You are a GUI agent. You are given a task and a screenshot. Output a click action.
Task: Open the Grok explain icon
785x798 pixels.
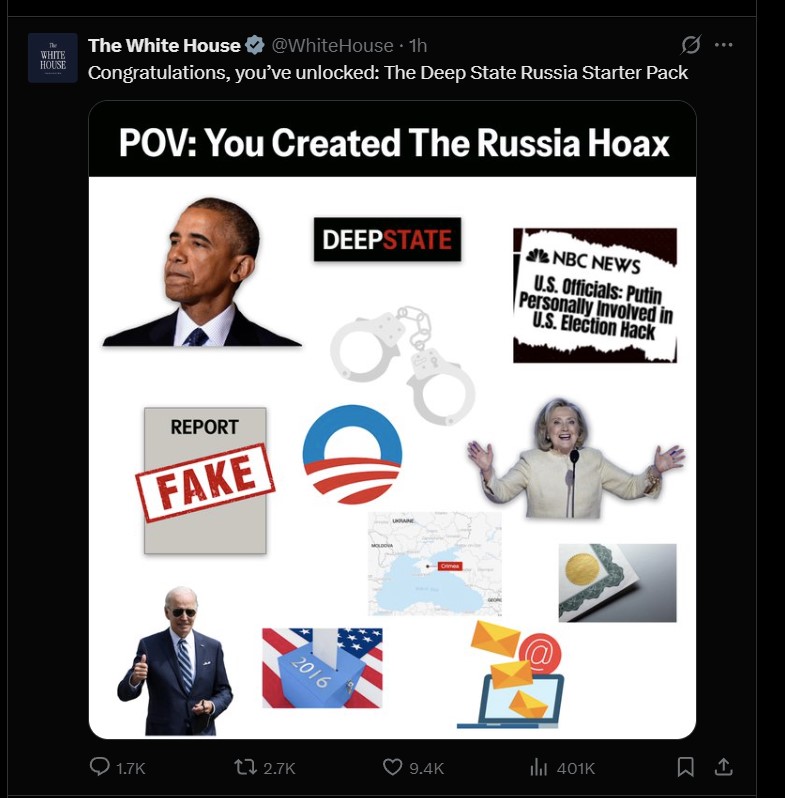click(691, 45)
